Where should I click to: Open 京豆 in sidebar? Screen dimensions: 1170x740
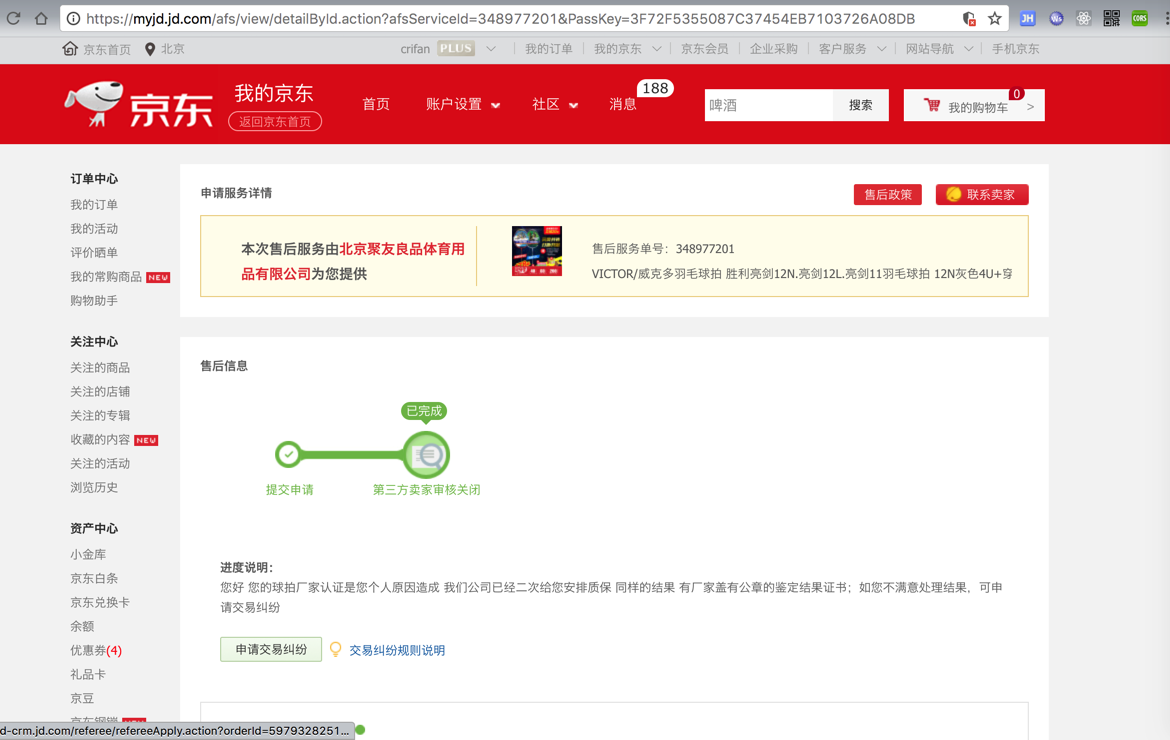(82, 698)
